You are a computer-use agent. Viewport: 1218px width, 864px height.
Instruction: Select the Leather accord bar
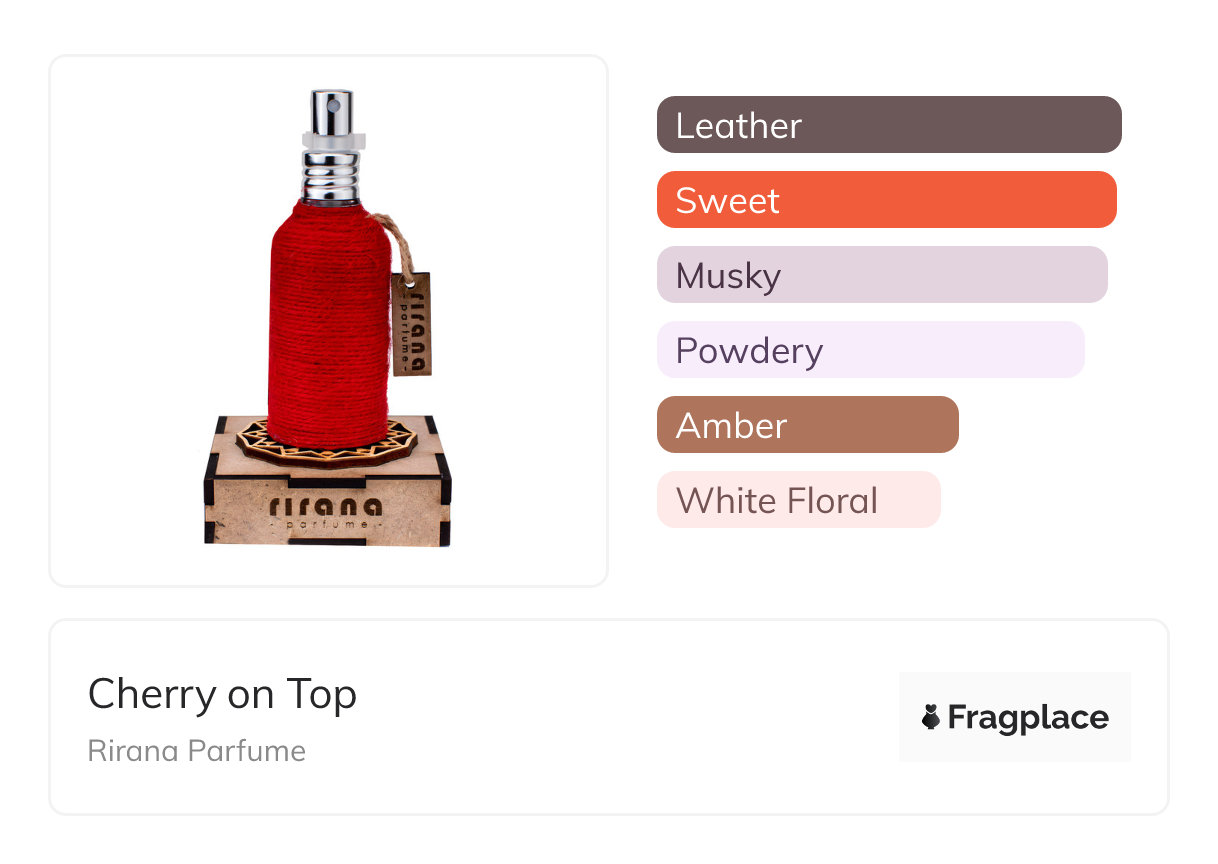tap(888, 125)
